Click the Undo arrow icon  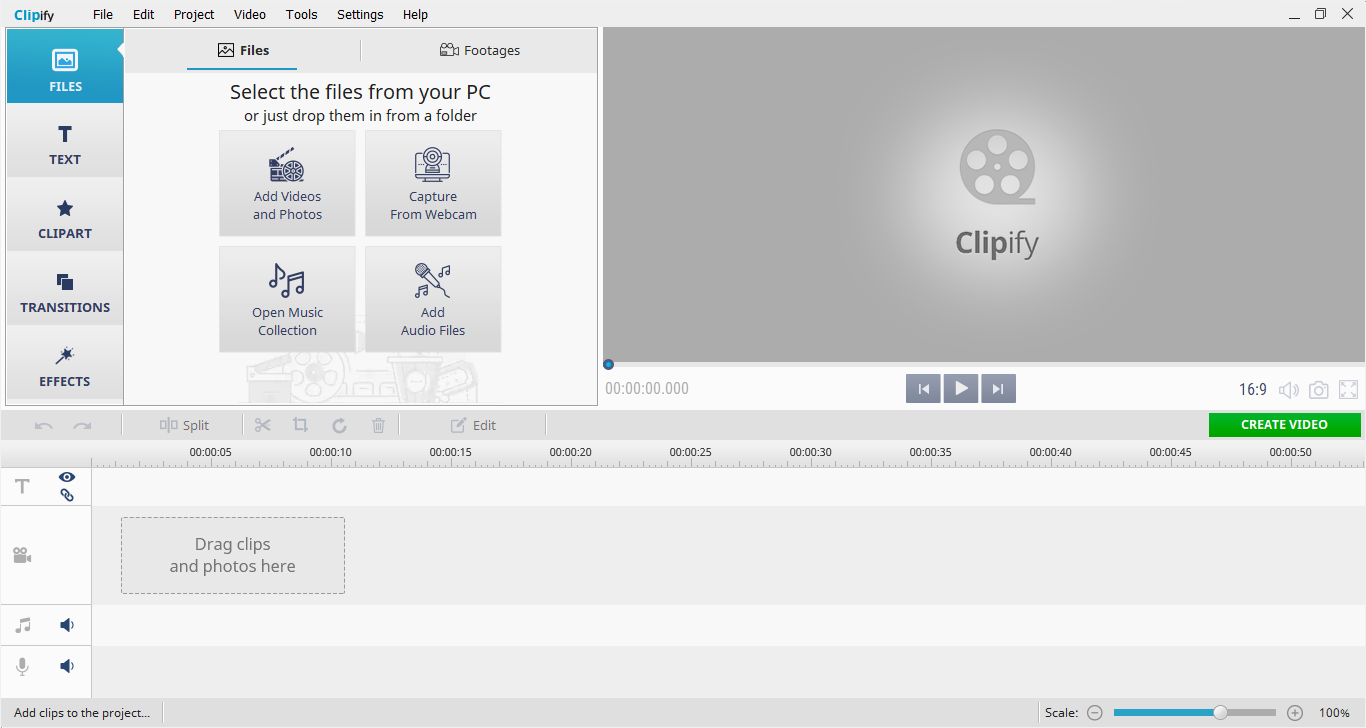pyautogui.click(x=43, y=425)
